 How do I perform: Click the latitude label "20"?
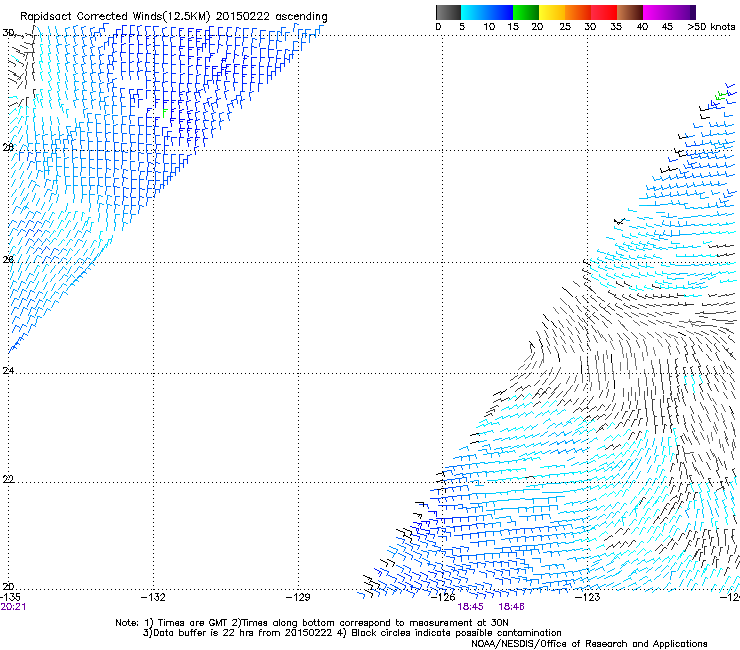coord(8,586)
